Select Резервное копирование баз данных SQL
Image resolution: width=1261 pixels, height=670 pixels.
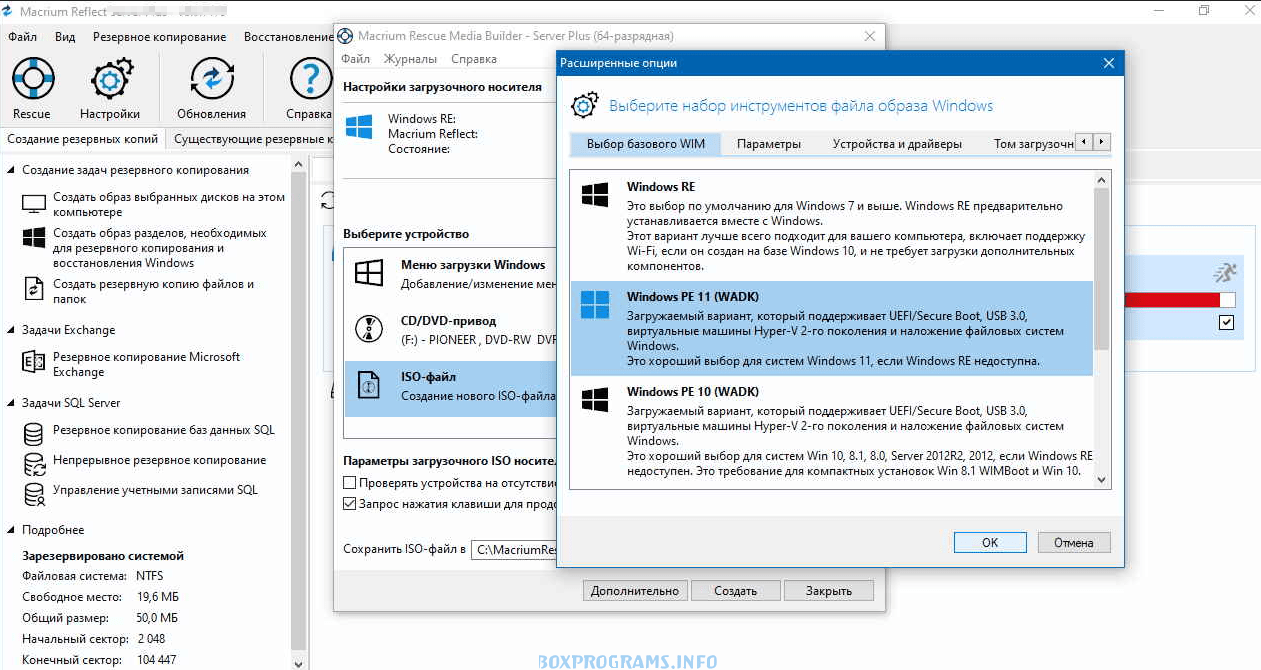pyautogui.click(x=164, y=430)
